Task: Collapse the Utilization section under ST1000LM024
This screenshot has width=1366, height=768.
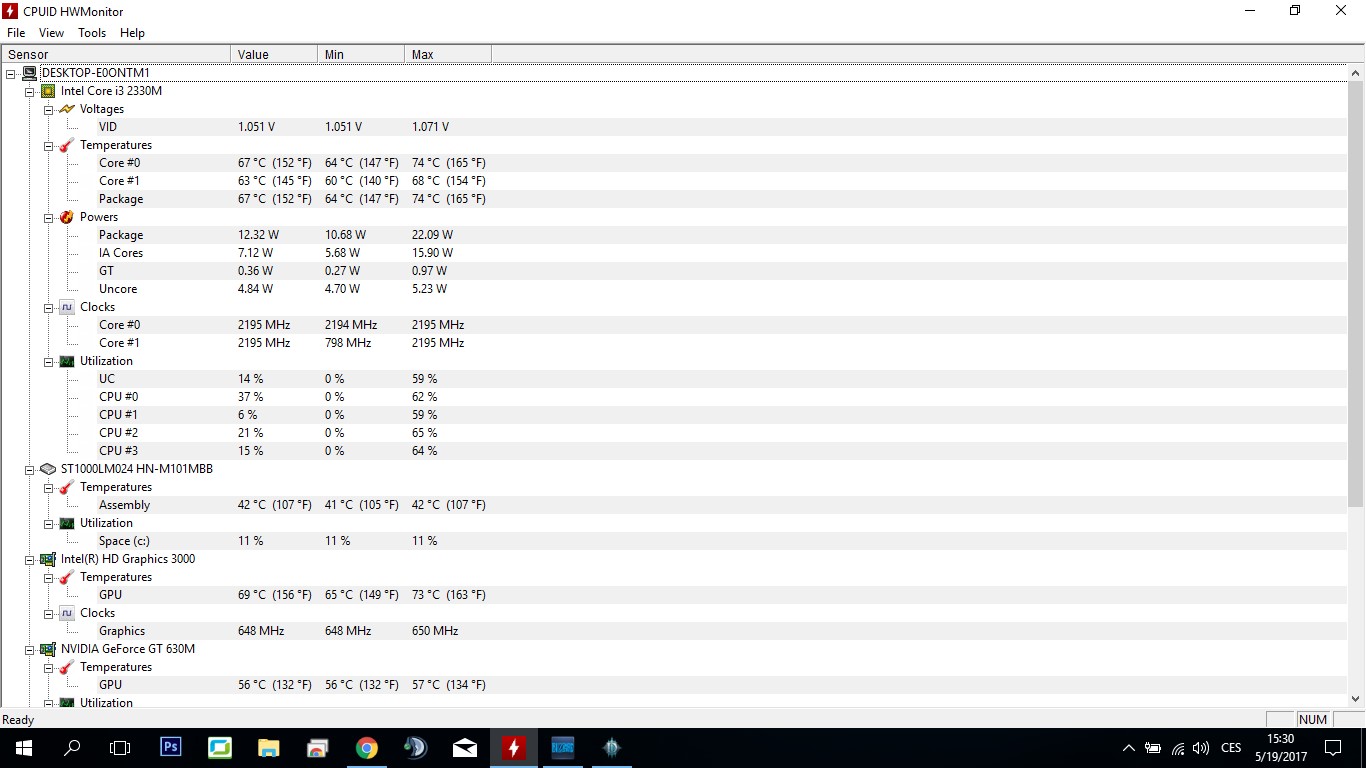Action: coord(48,523)
